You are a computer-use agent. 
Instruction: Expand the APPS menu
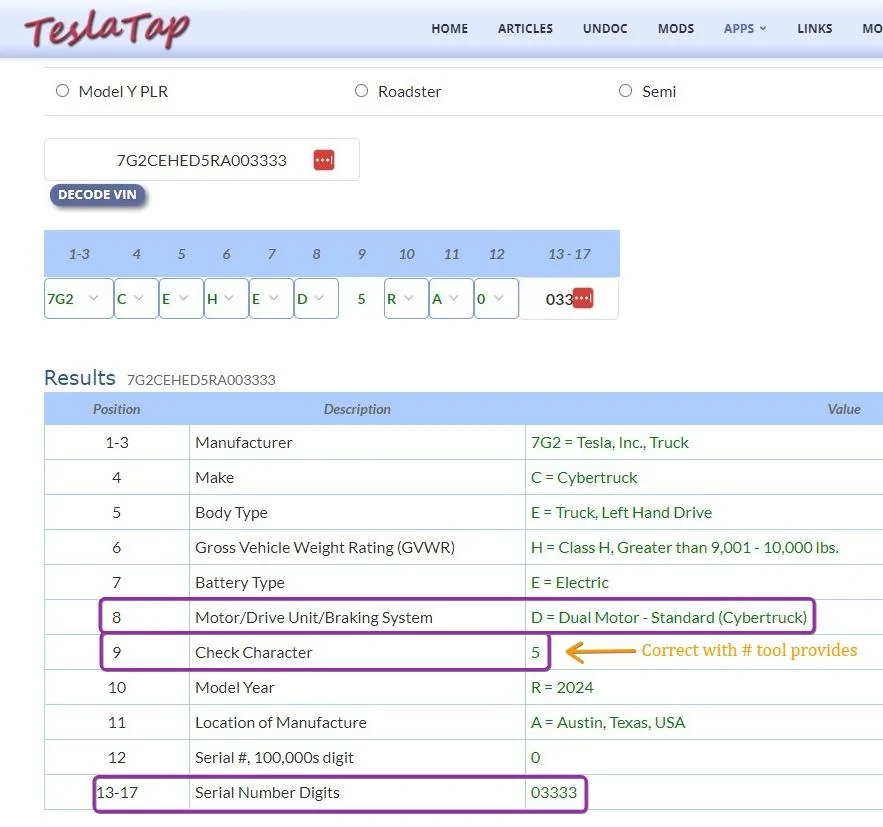(x=744, y=29)
